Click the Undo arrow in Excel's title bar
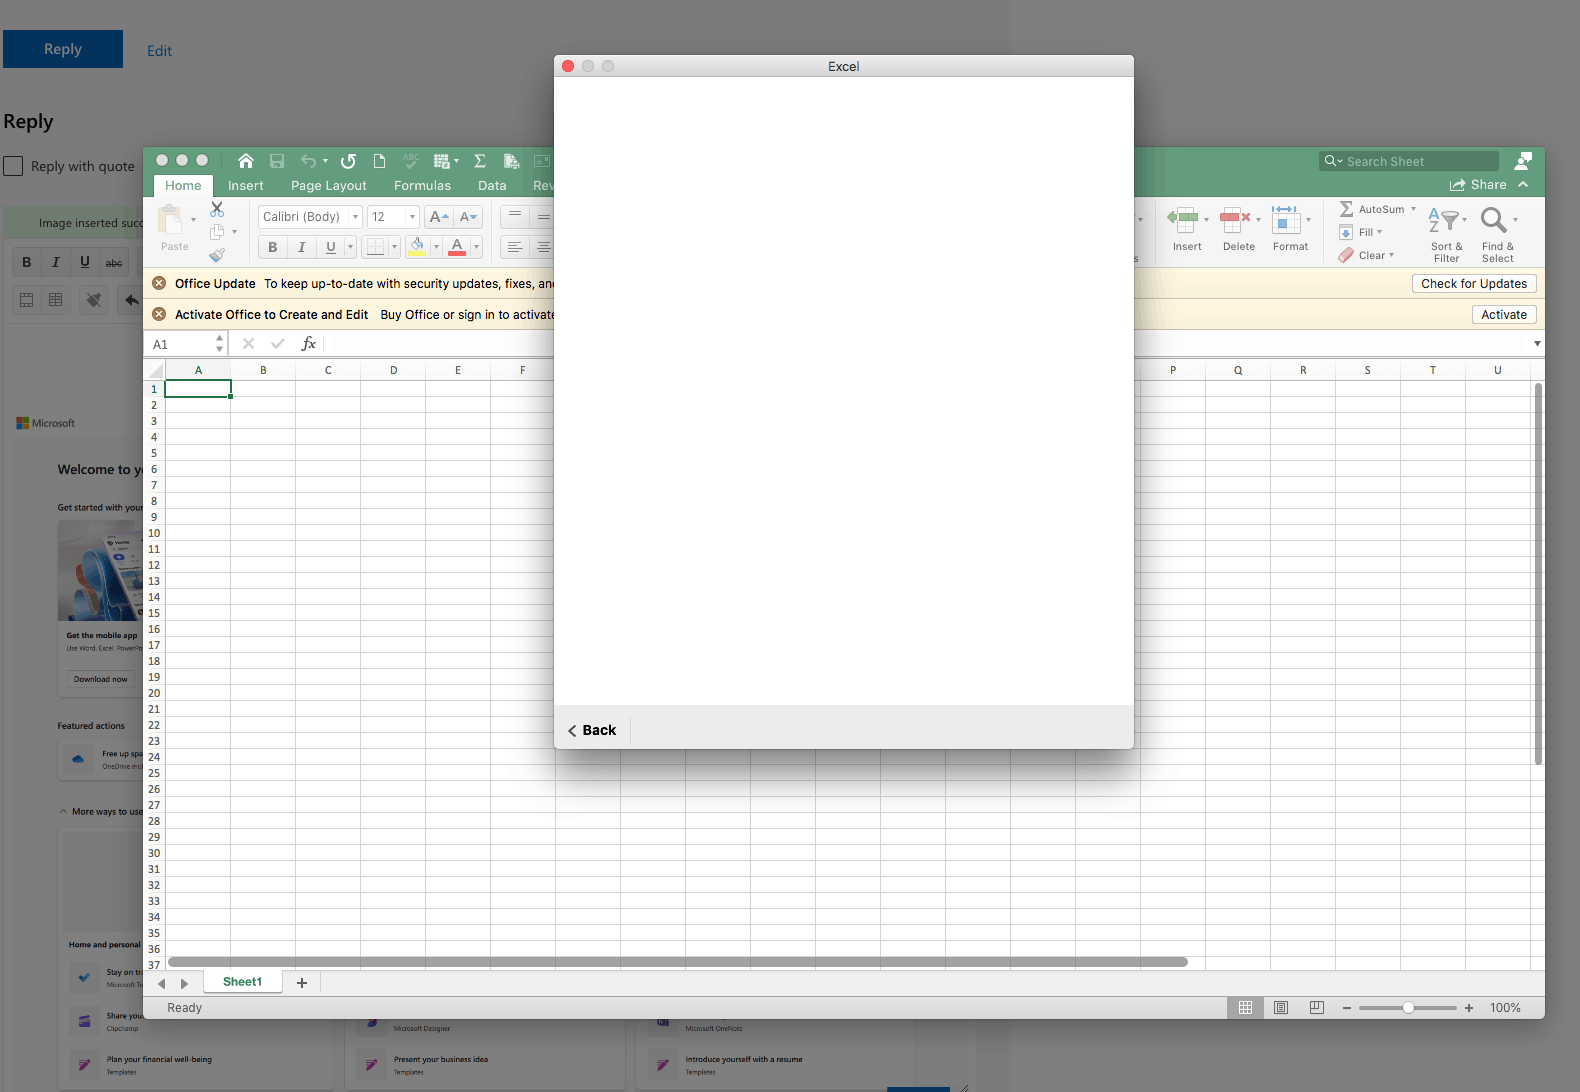 pyautogui.click(x=309, y=161)
